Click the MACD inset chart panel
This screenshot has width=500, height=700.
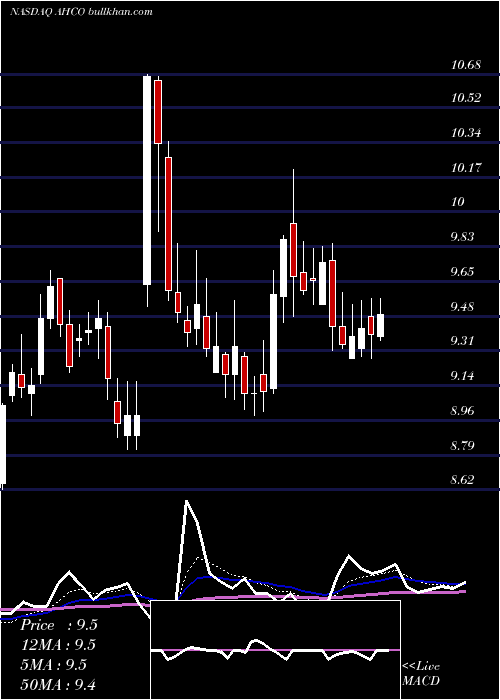[275, 650]
